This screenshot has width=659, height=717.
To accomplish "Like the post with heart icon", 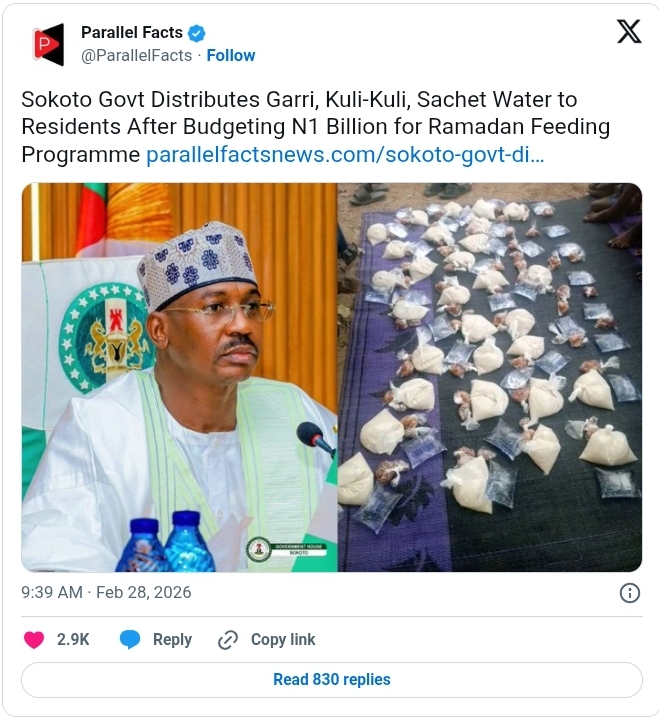I will pos(34,640).
